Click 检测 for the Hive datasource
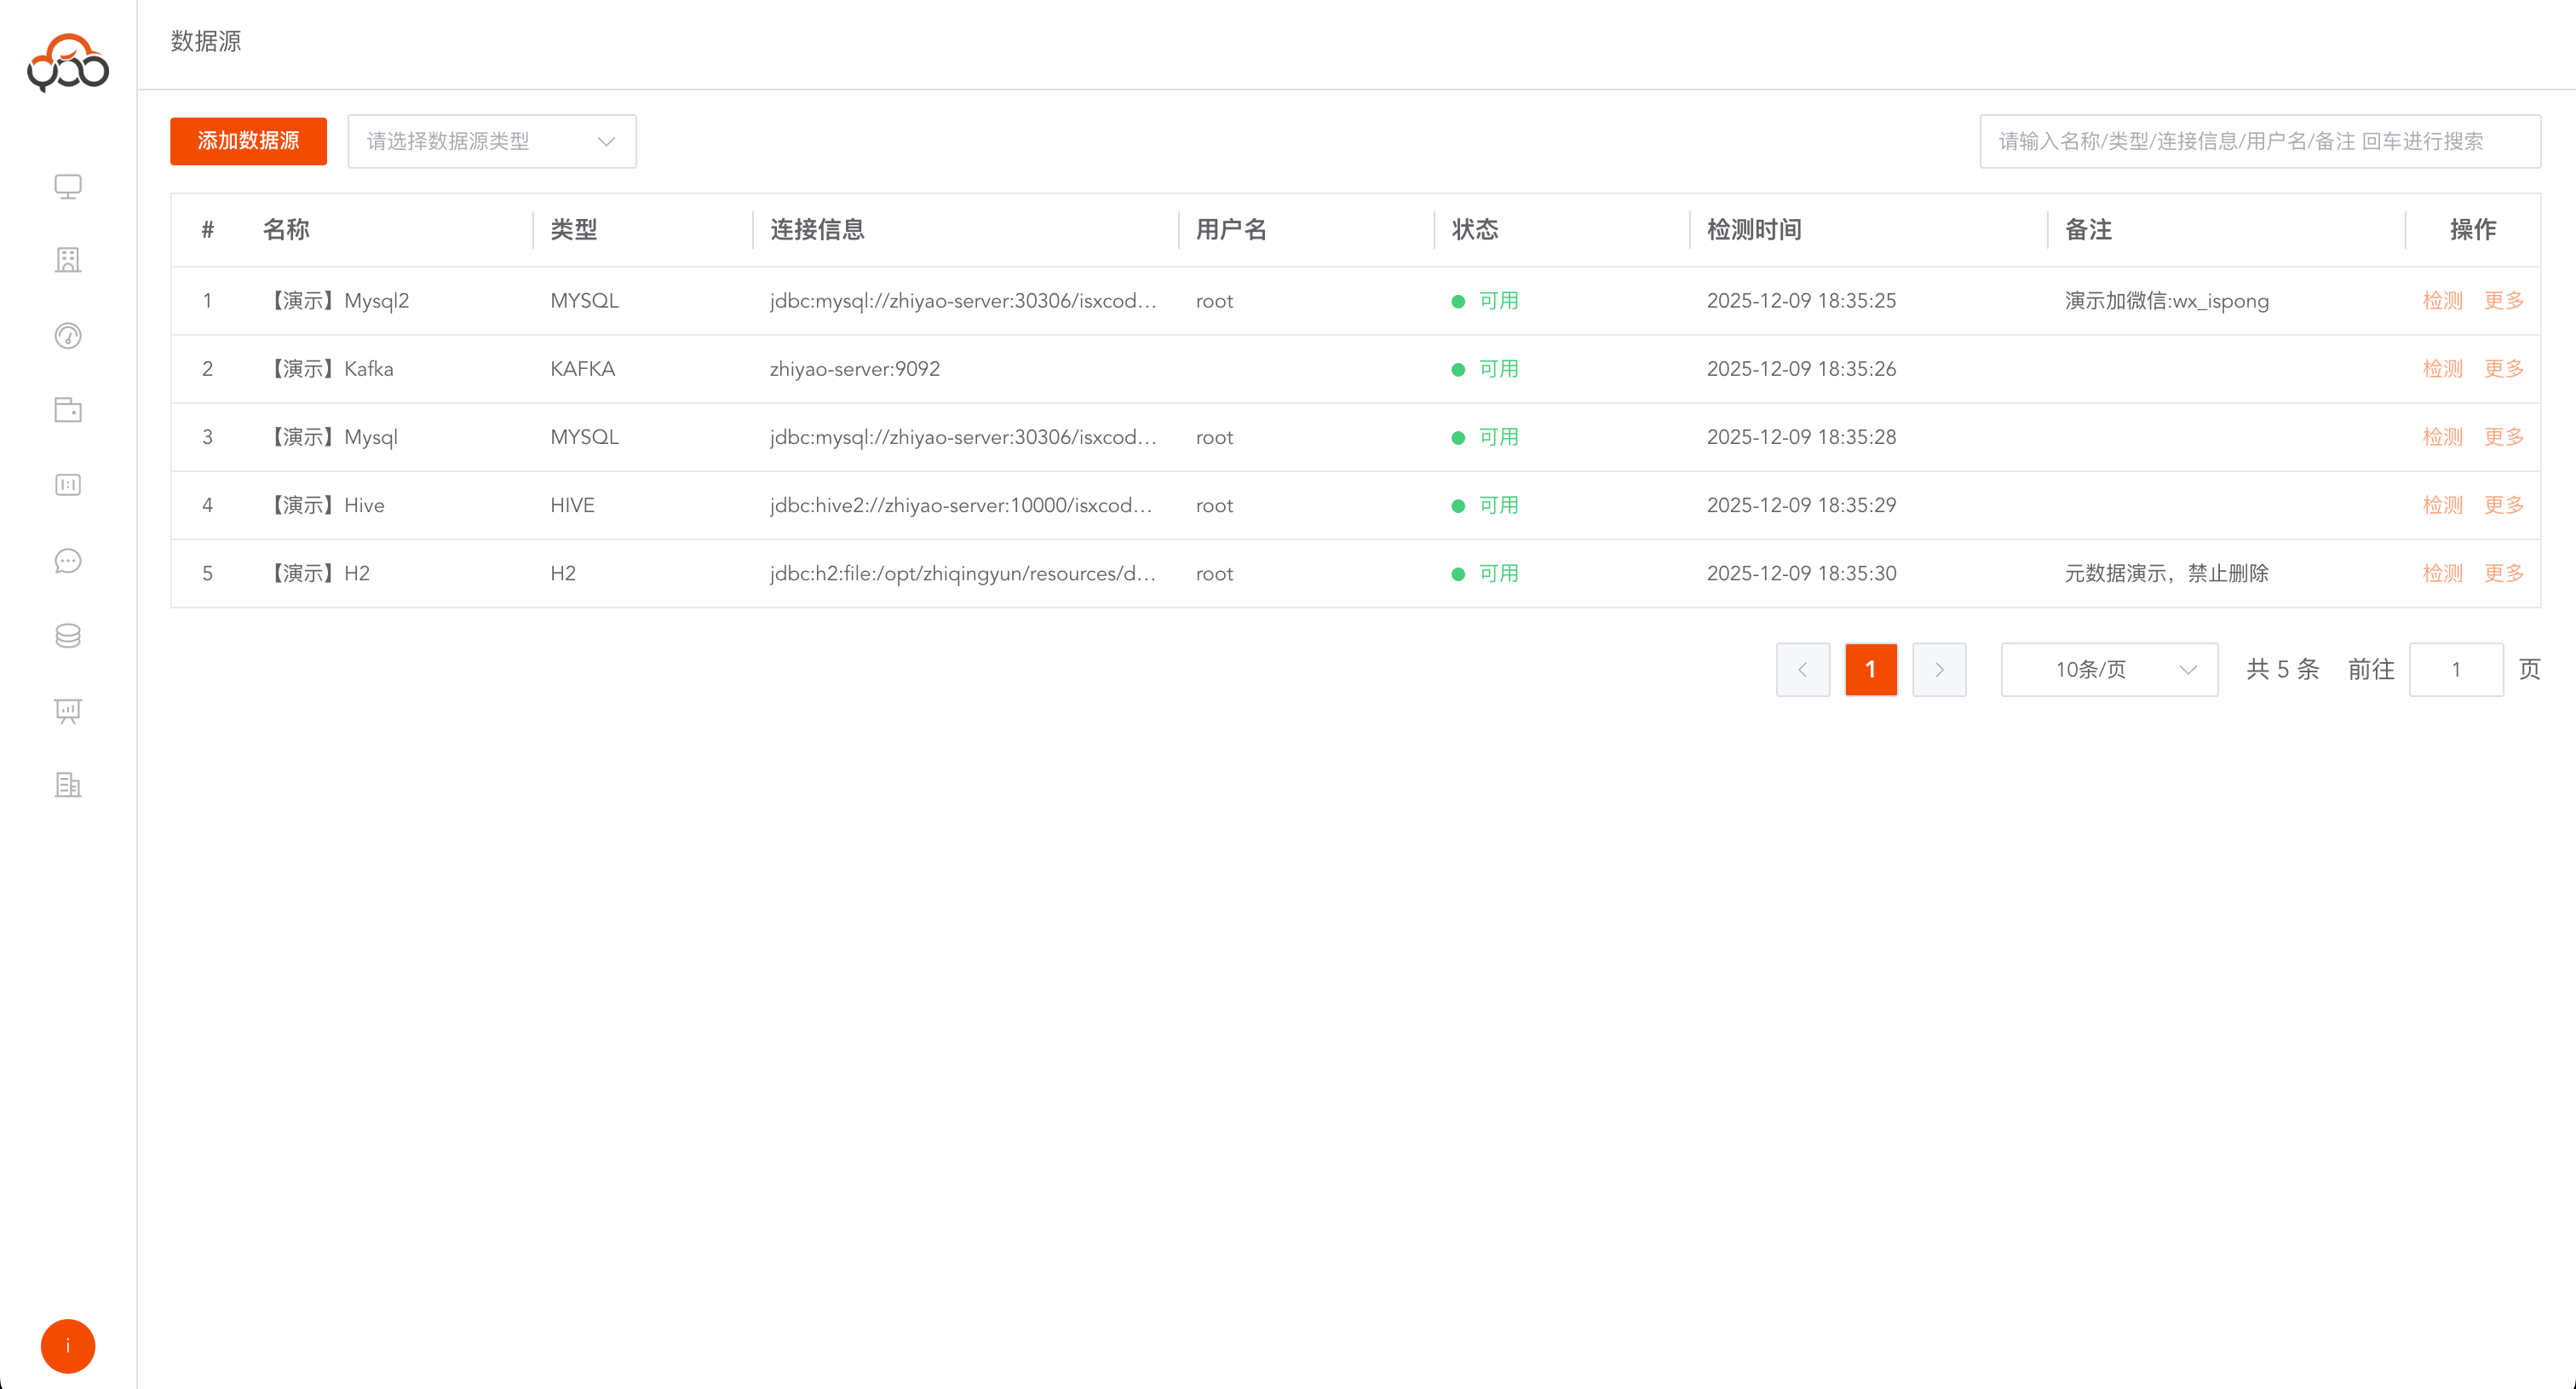2576x1389 pixels. (2442, 505)
